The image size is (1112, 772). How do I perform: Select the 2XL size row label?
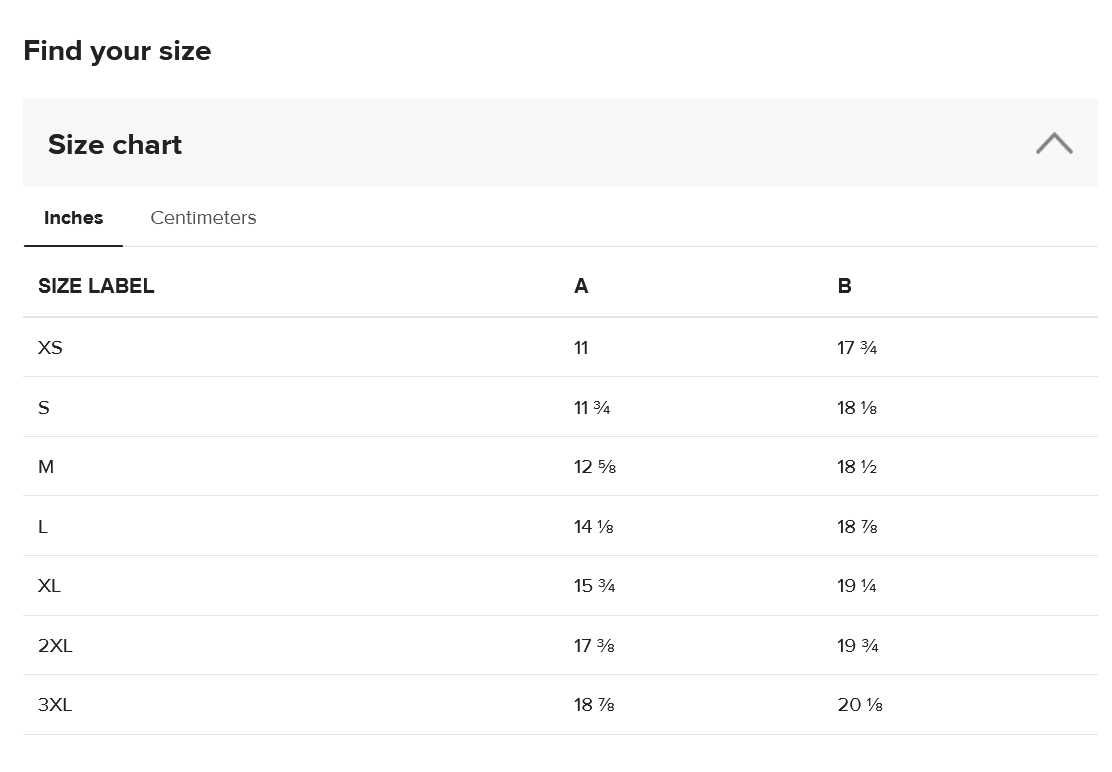[x=55, y=646]
